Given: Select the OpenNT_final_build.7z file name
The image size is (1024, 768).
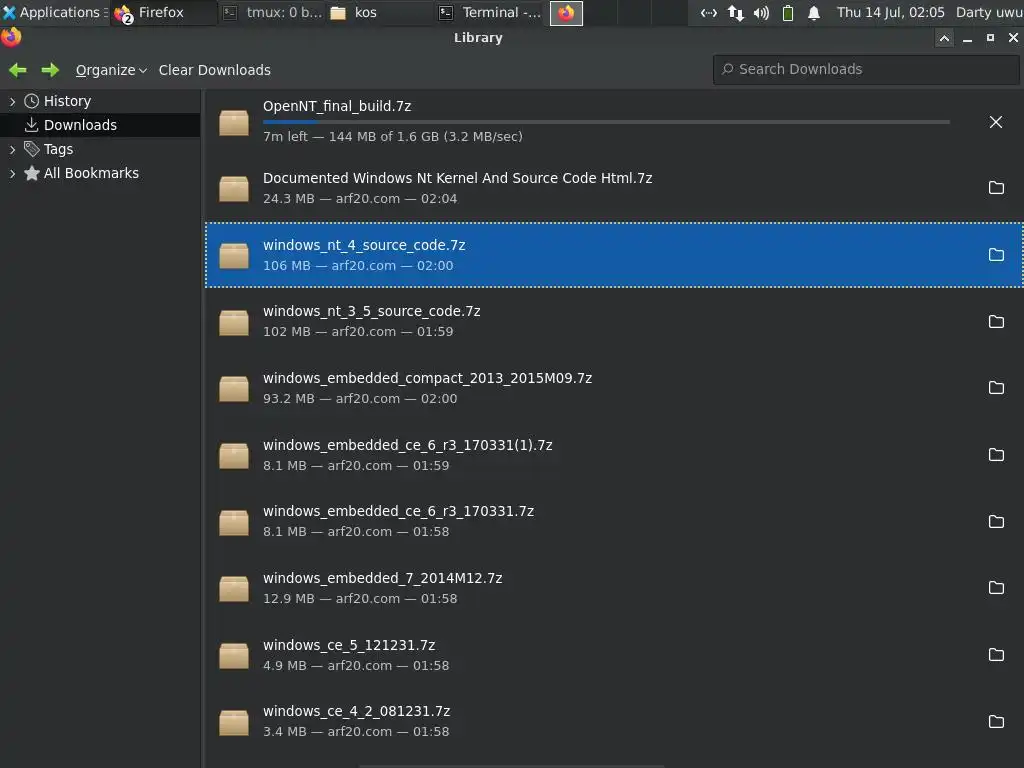Looking at the screenshot, I should coord(337,106).
